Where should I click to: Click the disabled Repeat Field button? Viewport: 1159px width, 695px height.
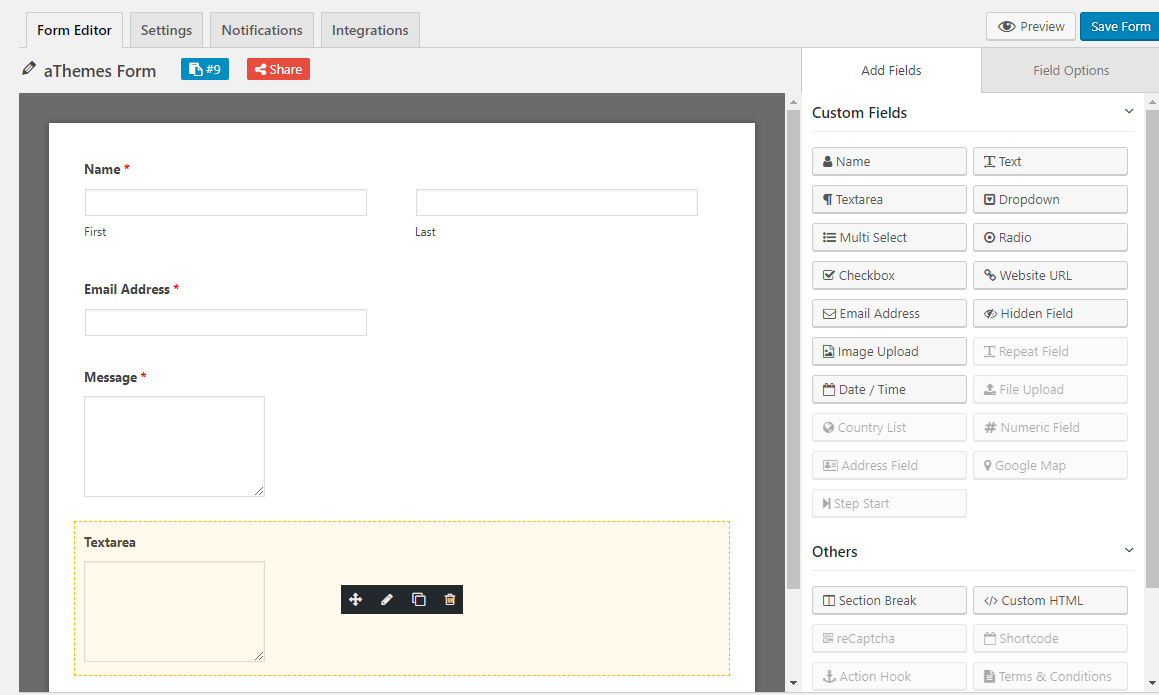(x=1050, y=351)
